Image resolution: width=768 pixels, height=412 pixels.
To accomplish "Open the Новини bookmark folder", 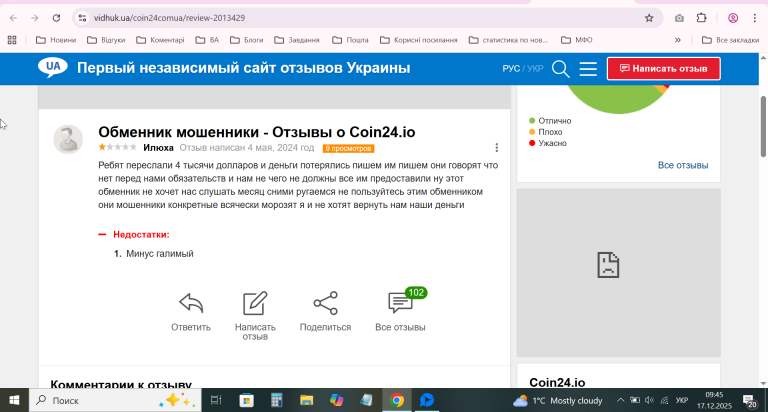I will click(56, 40).
